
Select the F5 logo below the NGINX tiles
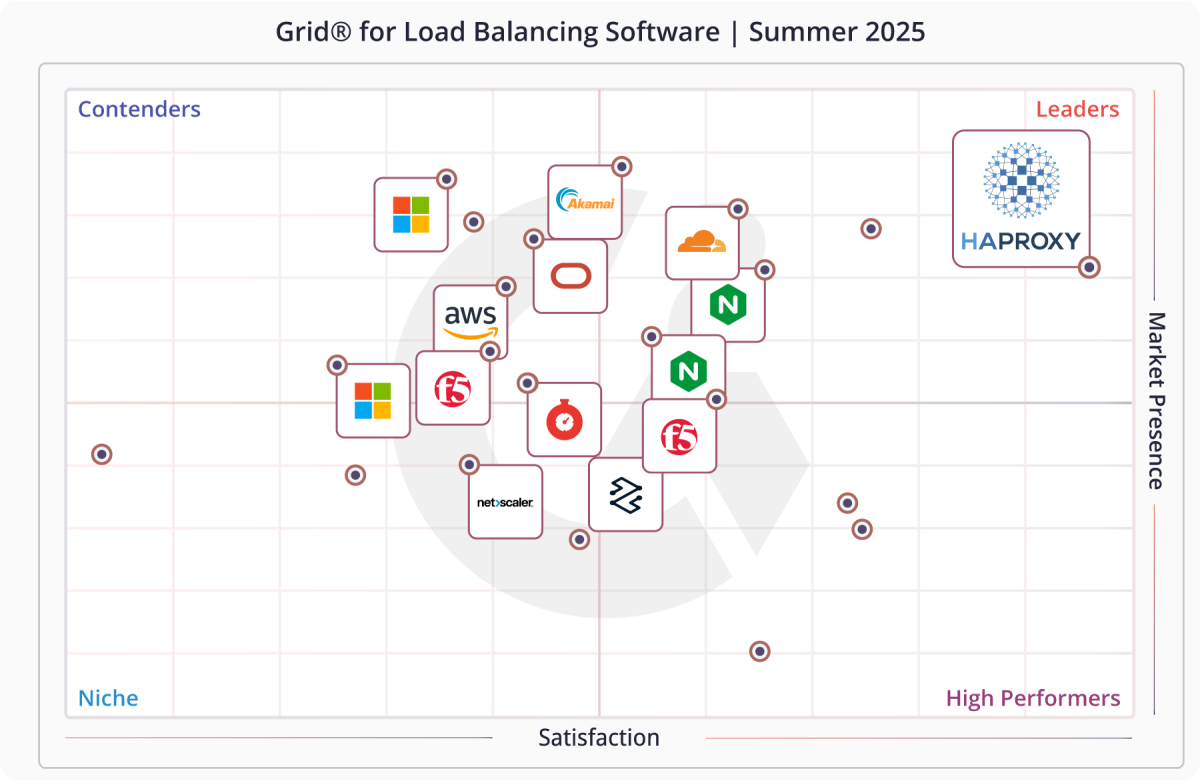point(679,436)
